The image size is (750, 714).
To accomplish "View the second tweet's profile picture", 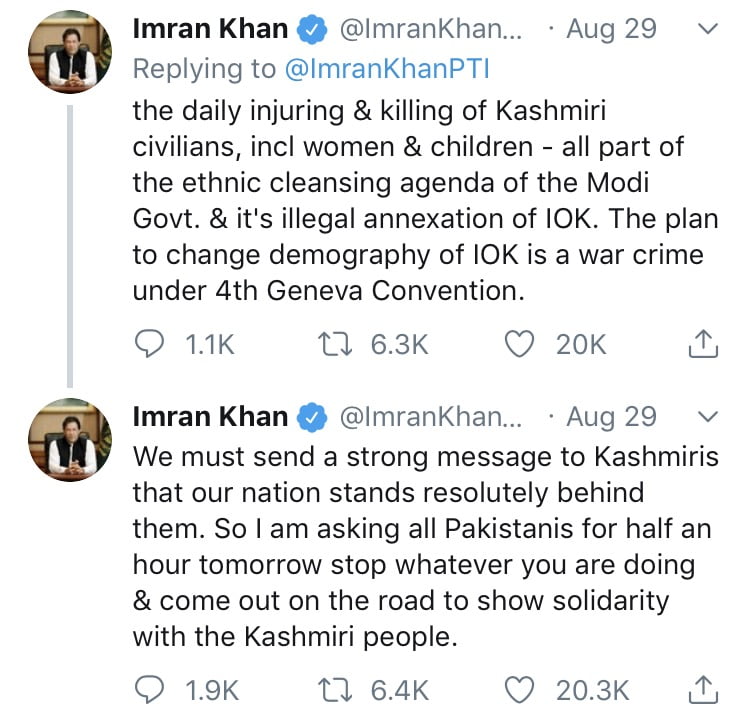I will tap(68, 441).
